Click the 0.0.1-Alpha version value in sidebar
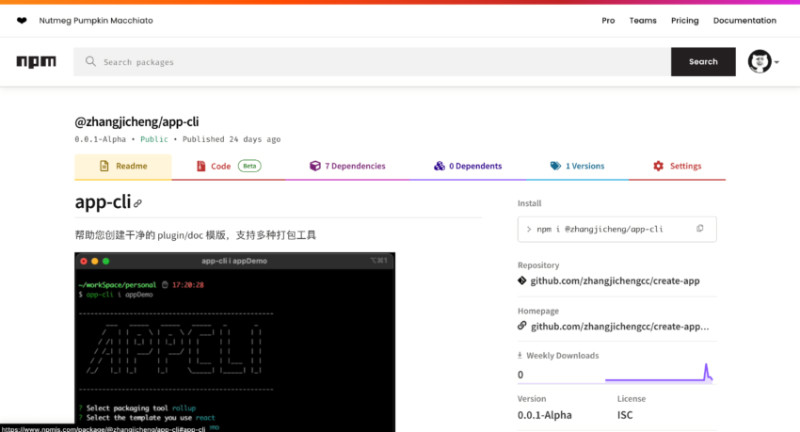Image resolution: width=800 pixels, height=432 pixels. tap(544, 415)
